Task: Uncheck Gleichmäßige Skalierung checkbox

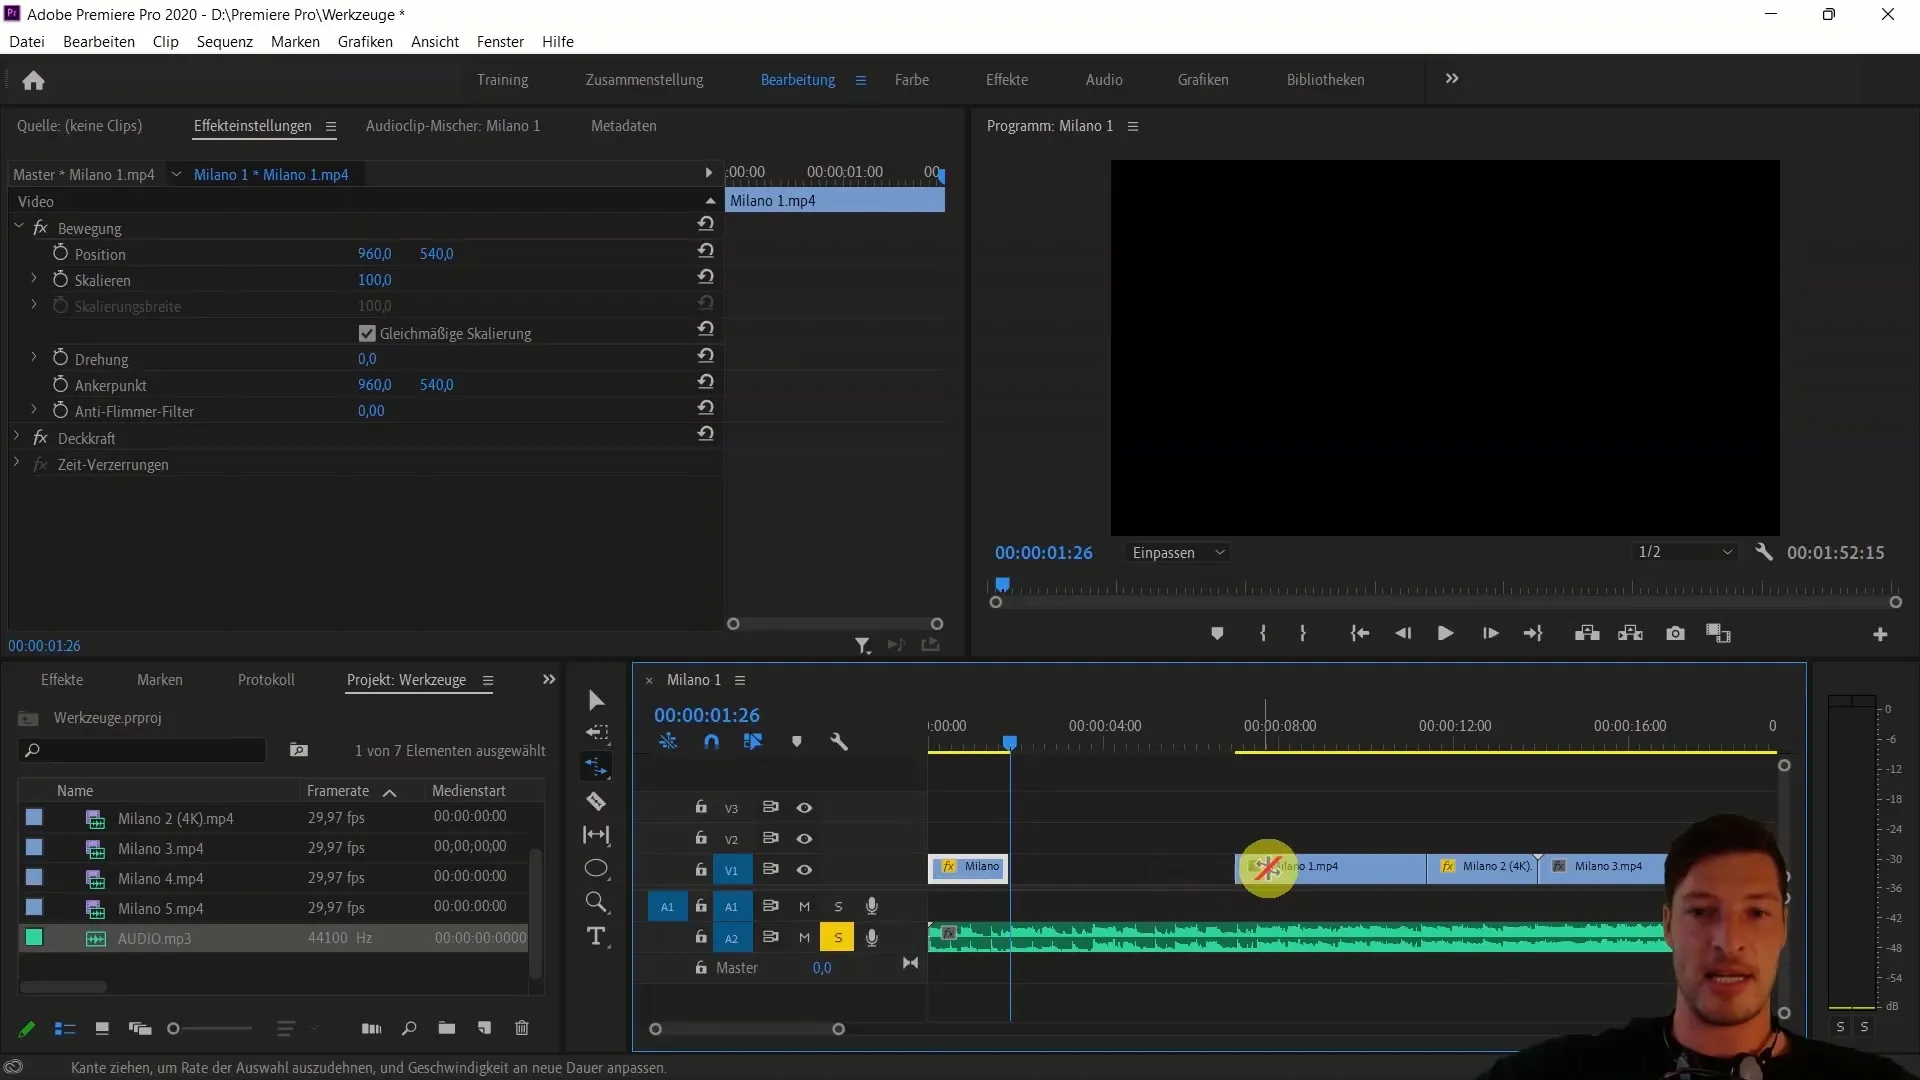Action: pyautogui.click(x=367, y=334)
